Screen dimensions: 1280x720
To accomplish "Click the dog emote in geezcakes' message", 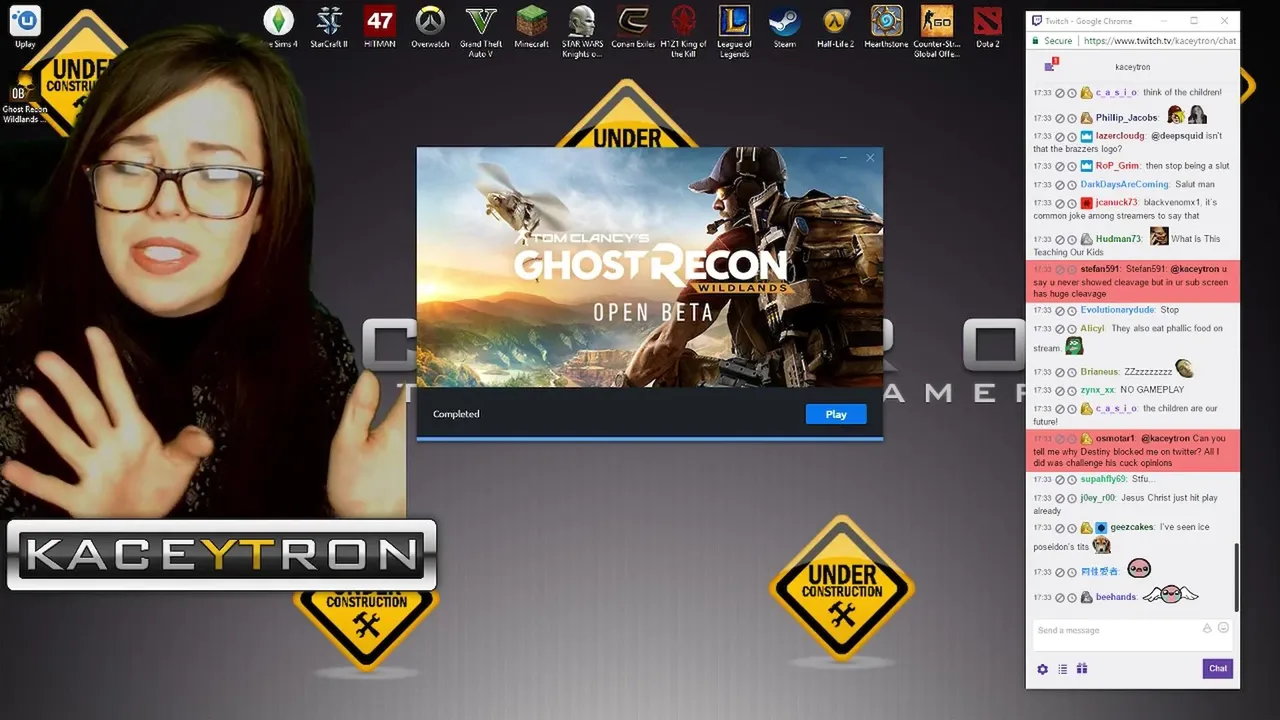I will point(1101,546).
